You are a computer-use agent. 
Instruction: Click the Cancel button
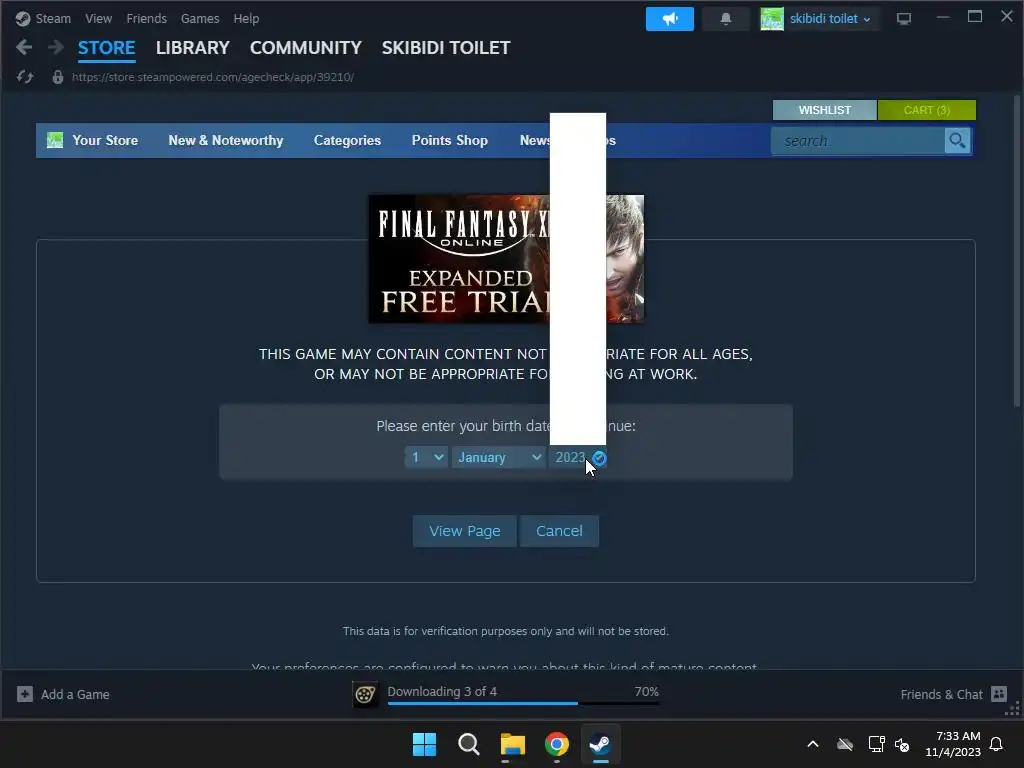click(x=559, y=531)
